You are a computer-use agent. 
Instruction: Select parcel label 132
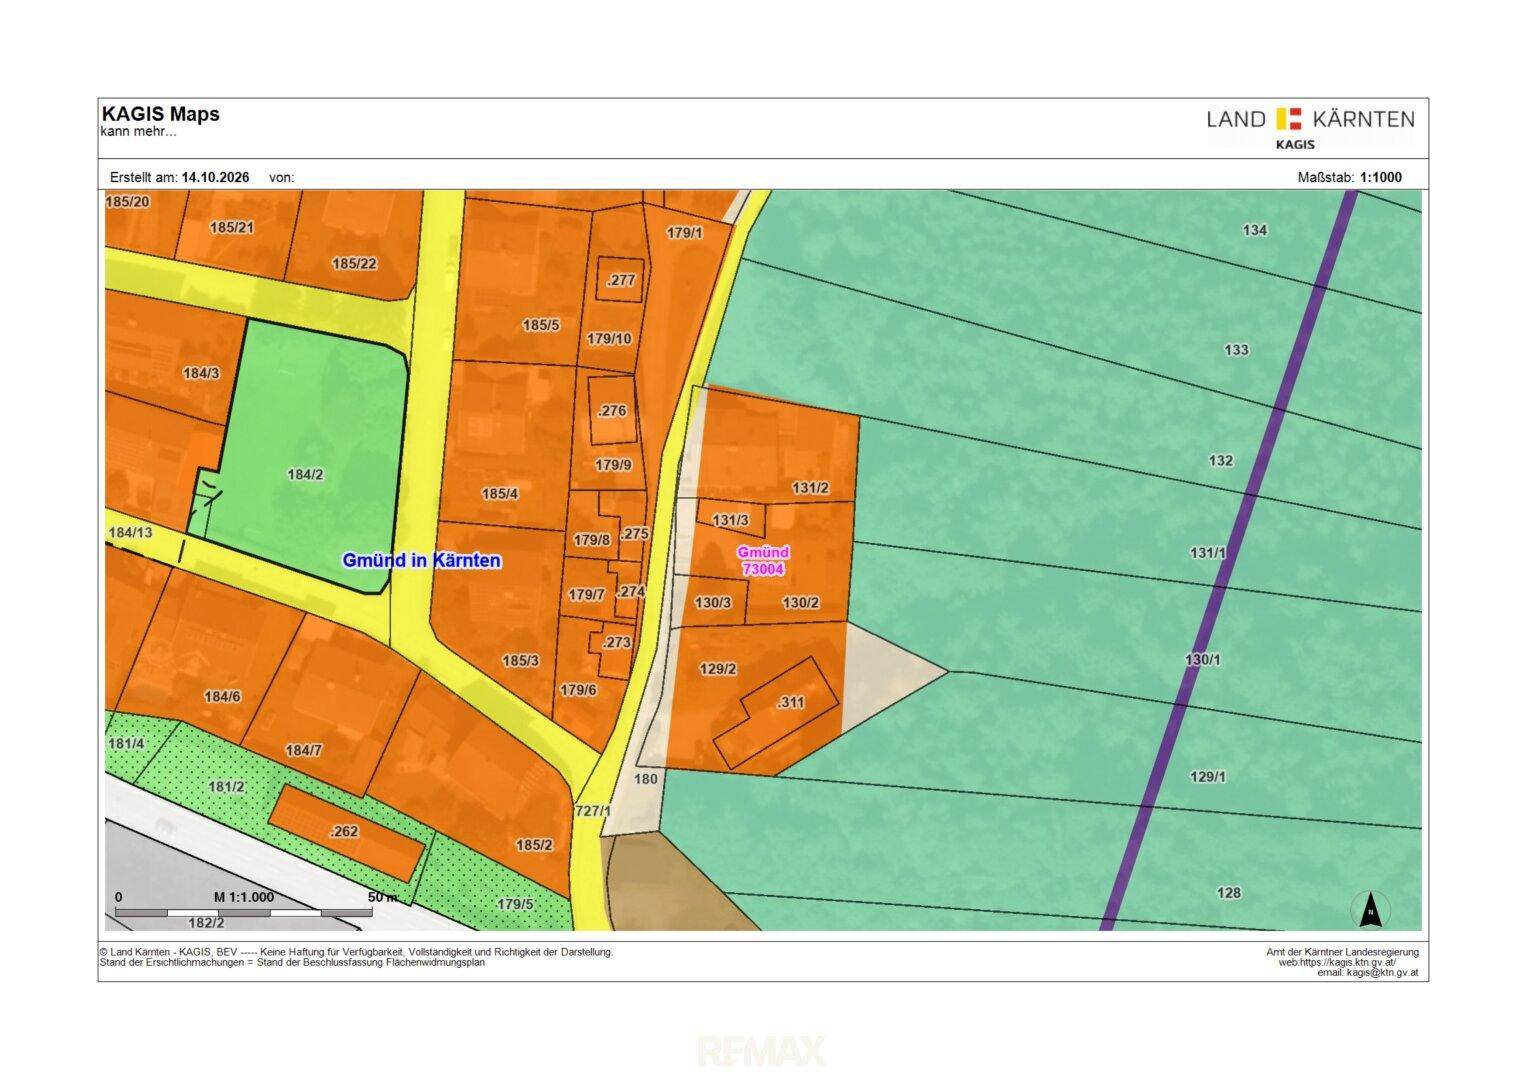click(x=1221, y=461)
